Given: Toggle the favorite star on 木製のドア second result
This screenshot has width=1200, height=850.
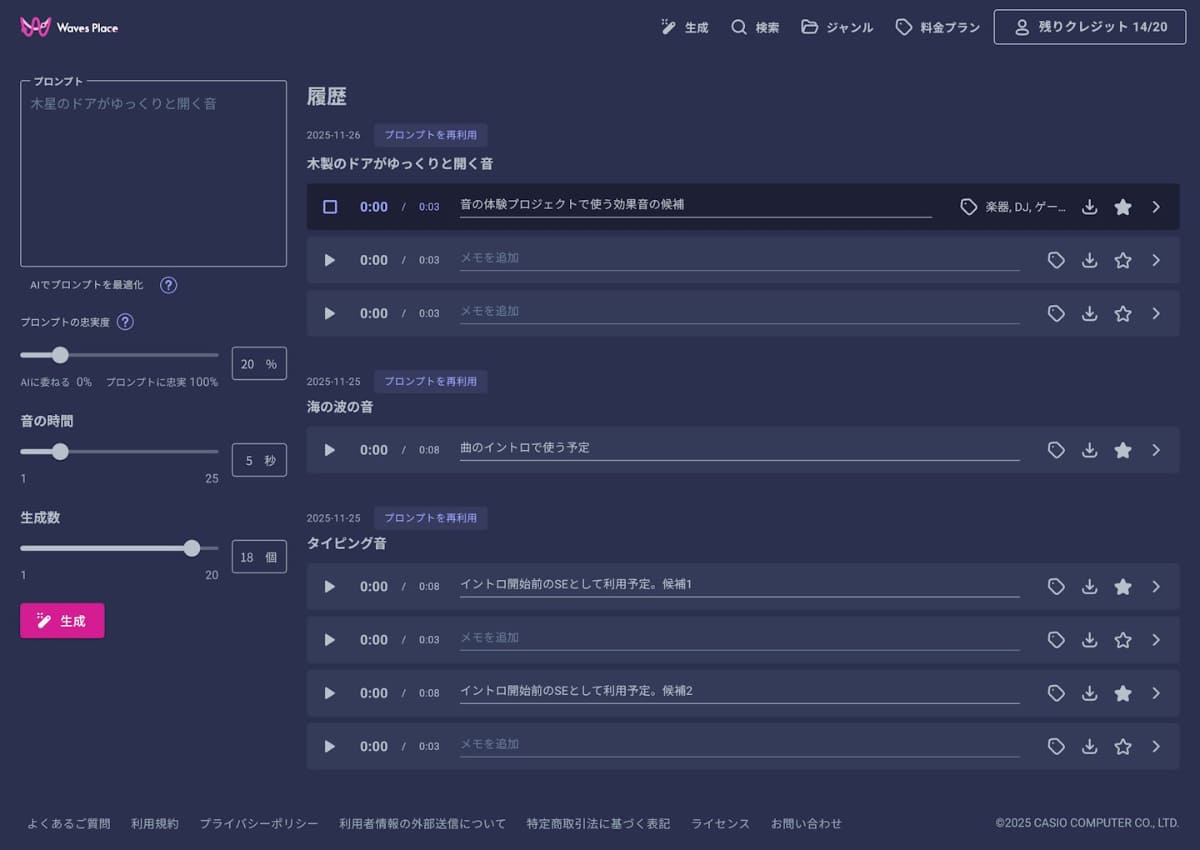Looking at the screenshot, I should click(x=1122, y=260).
